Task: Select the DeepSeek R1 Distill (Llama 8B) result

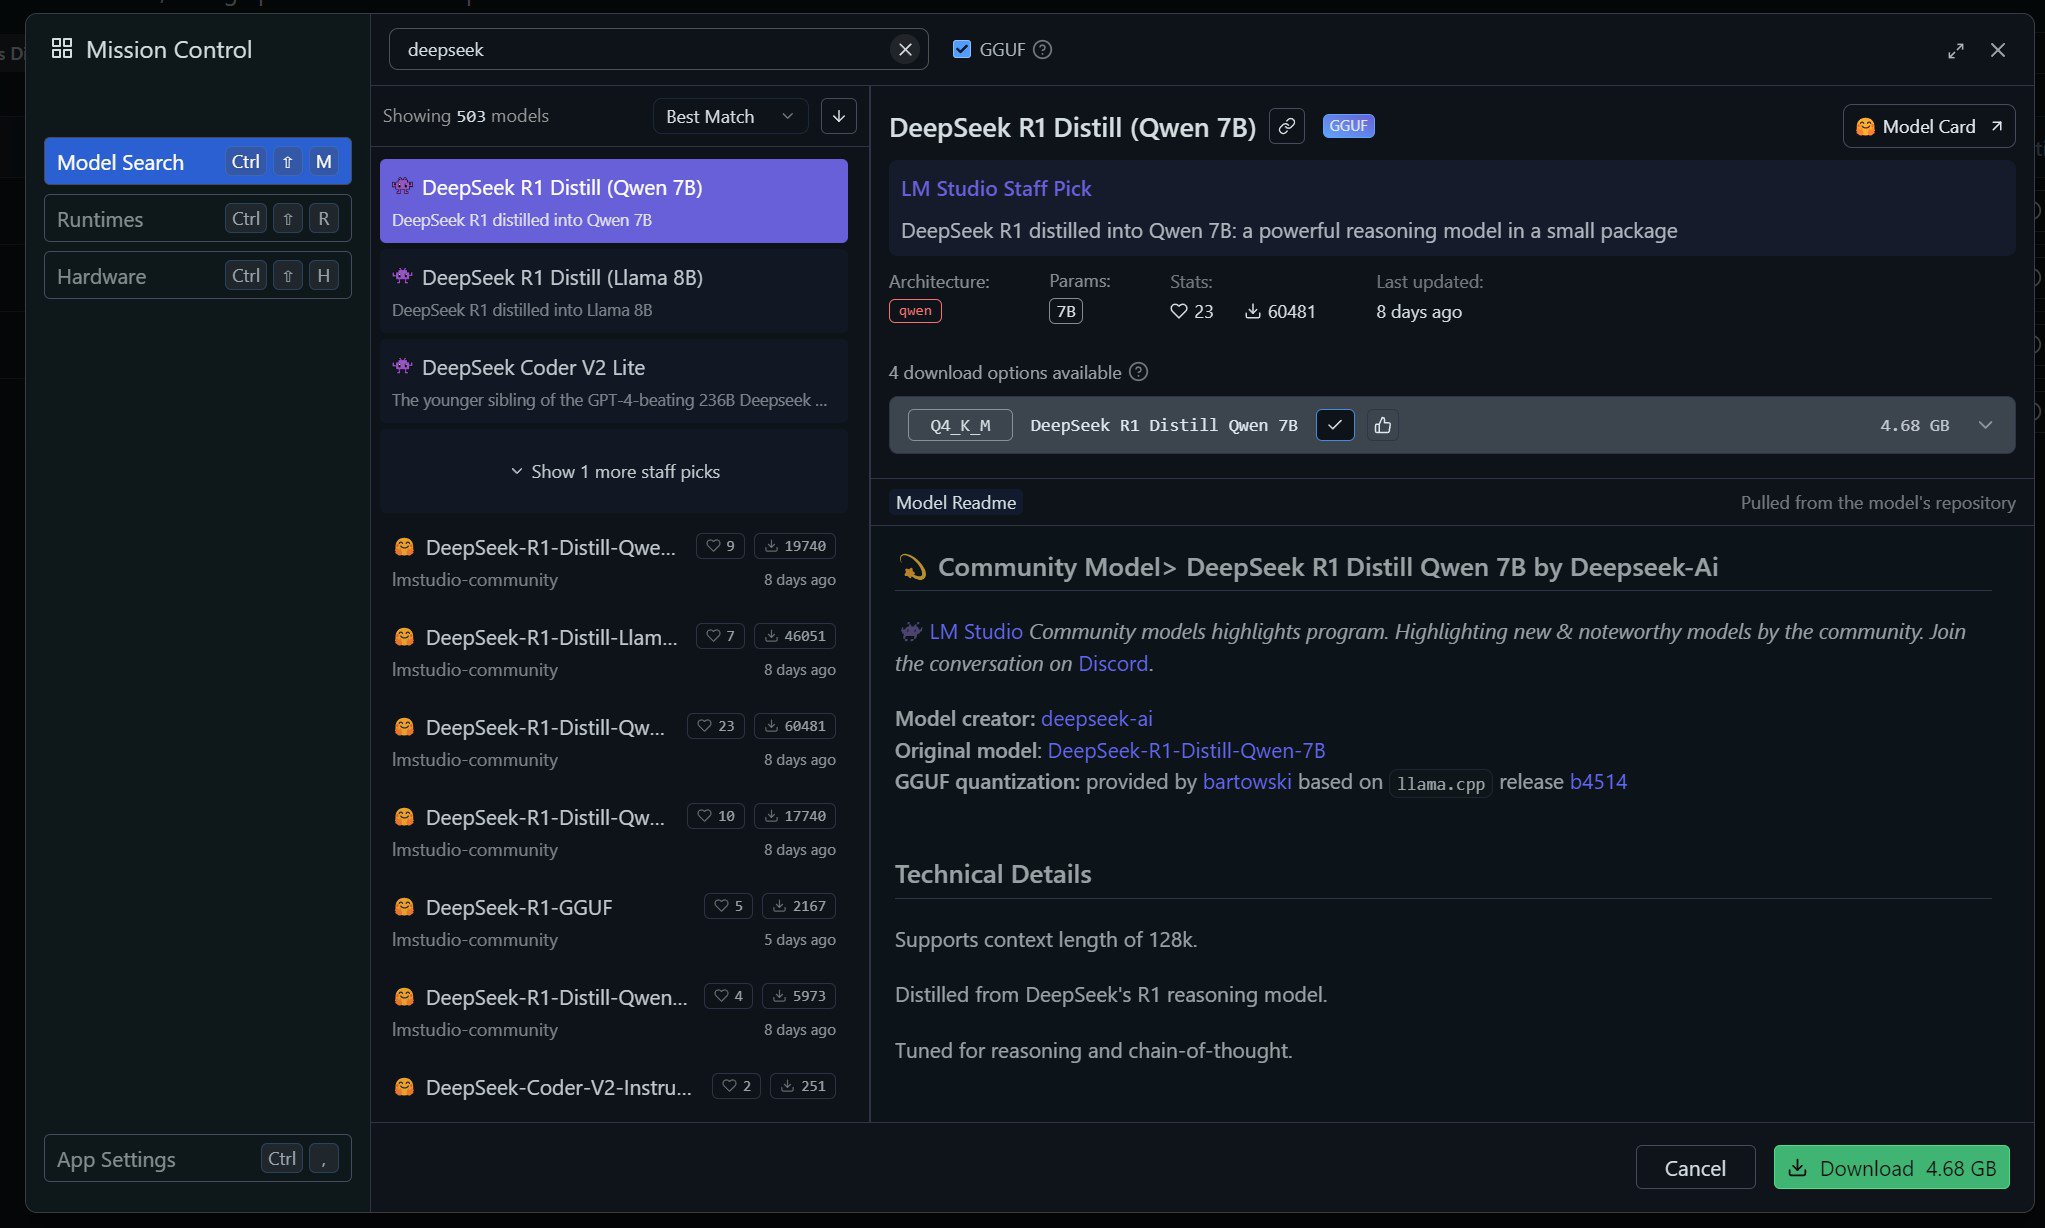Action: click(613, 290)
